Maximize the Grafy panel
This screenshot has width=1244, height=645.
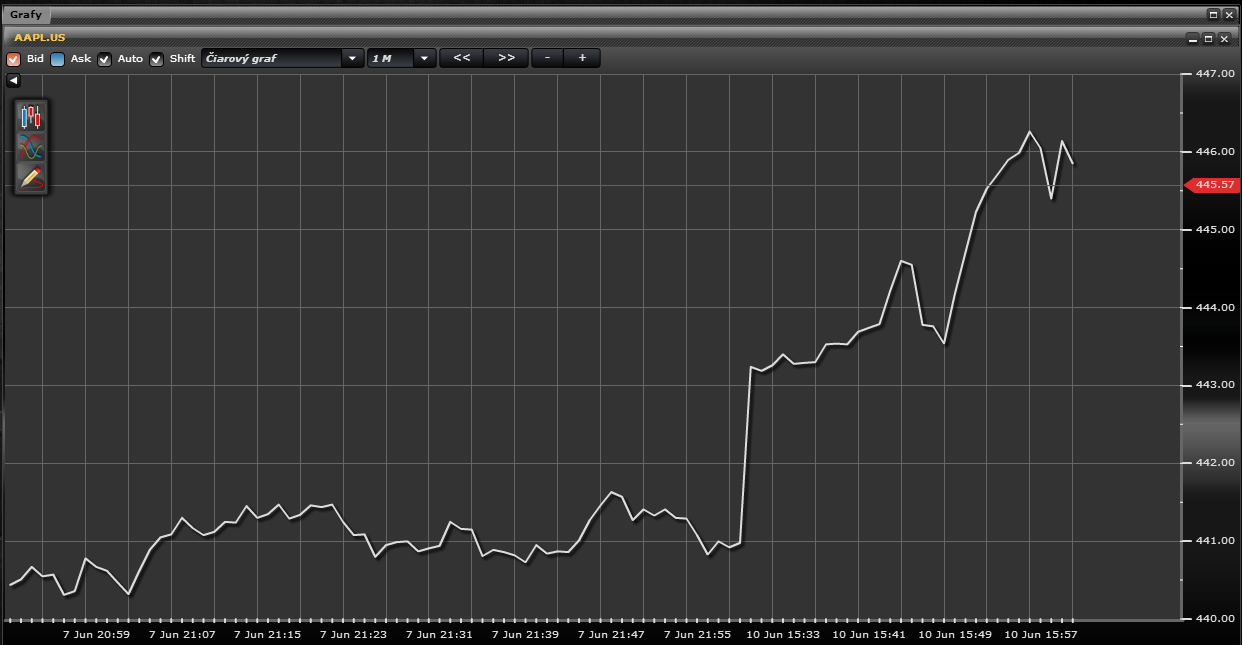click(x=1213, y=15)
